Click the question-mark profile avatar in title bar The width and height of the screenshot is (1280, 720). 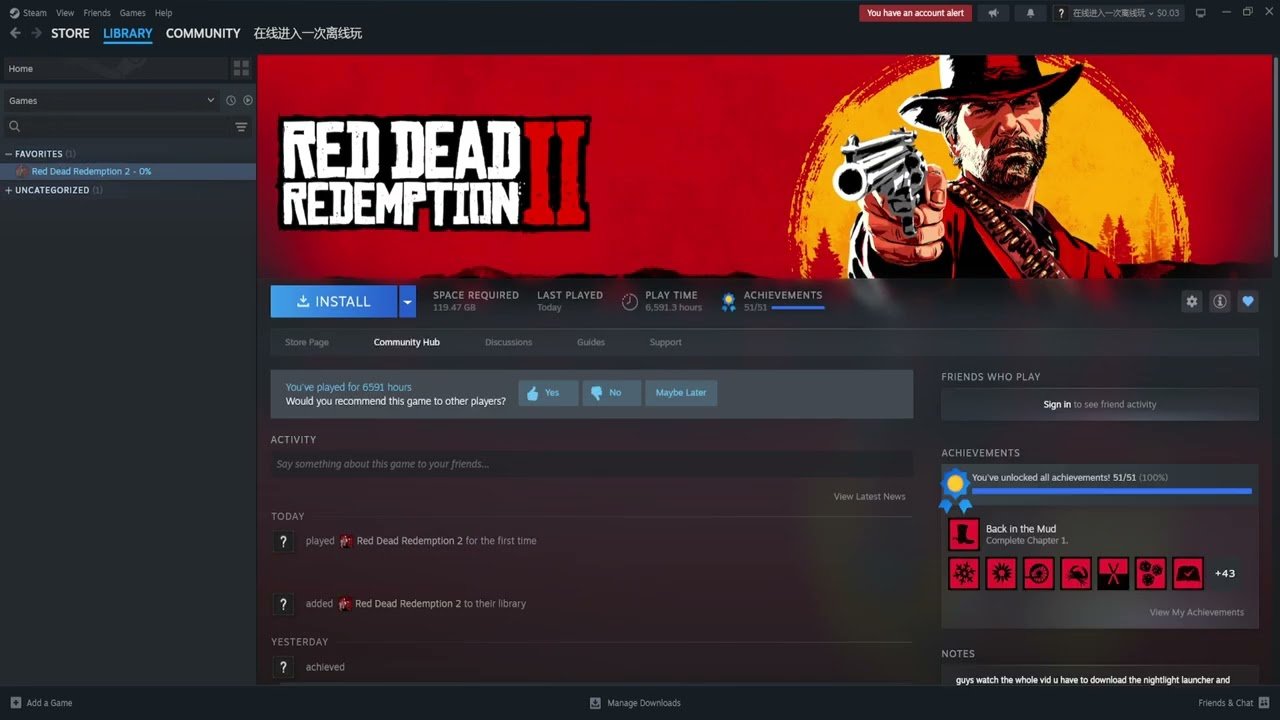coord(1060,13)
